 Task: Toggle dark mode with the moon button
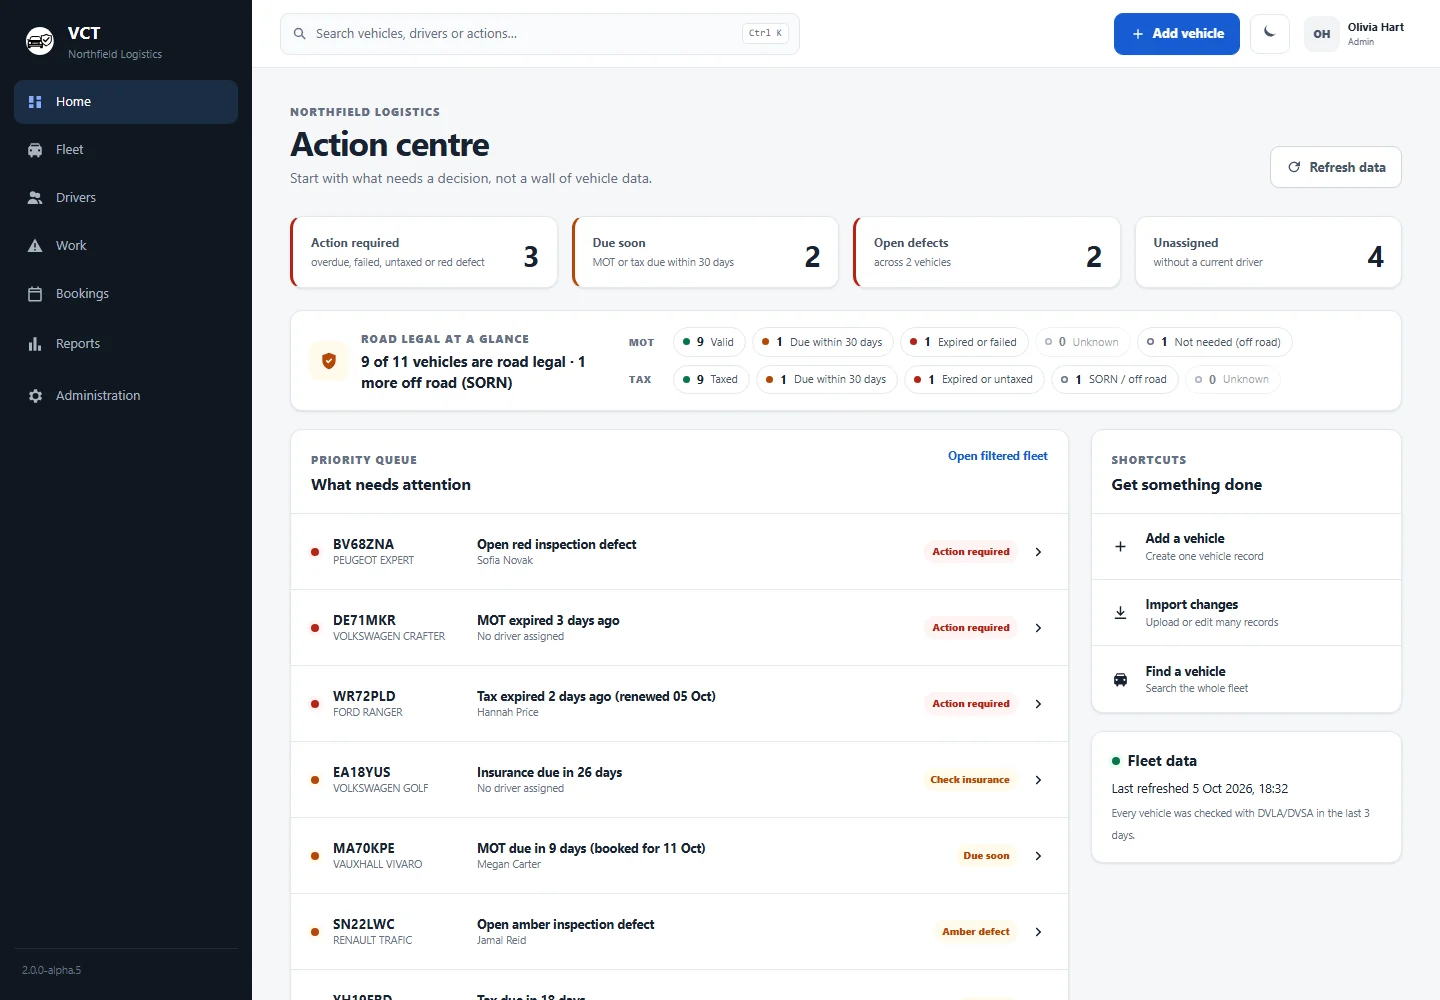(1270, 34)
